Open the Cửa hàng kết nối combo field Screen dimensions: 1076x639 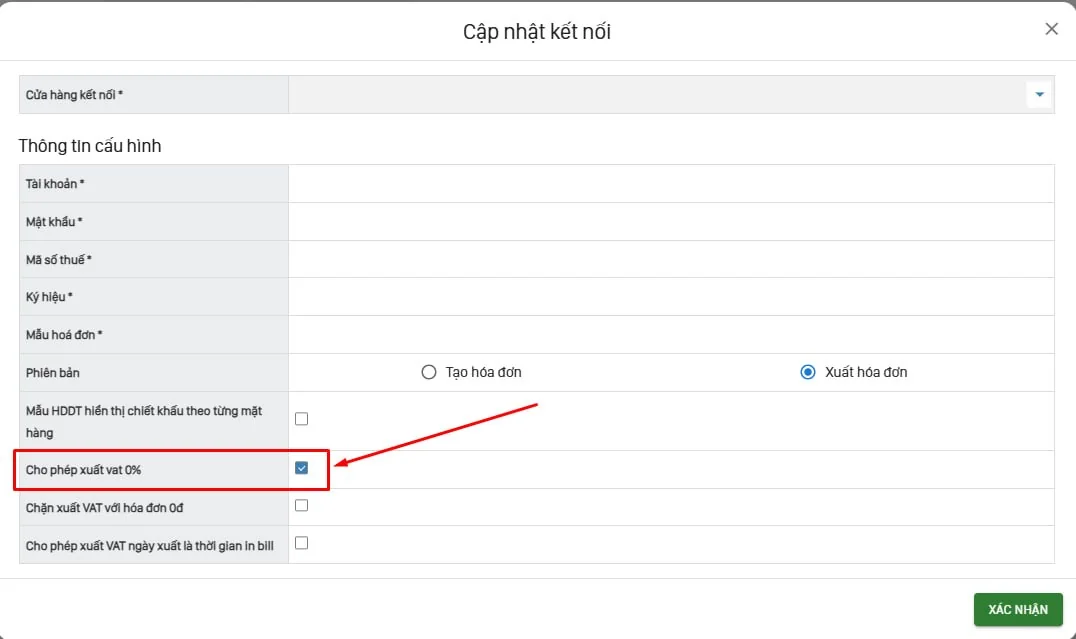(671, 95)
